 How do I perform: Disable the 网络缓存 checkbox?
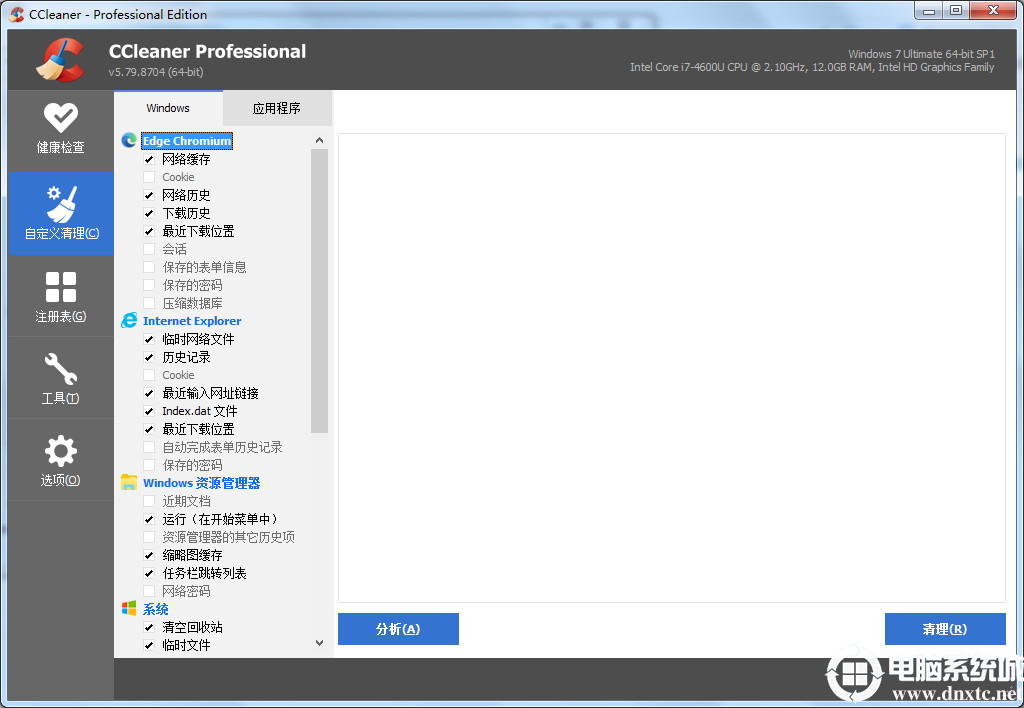tap(151, 158)
